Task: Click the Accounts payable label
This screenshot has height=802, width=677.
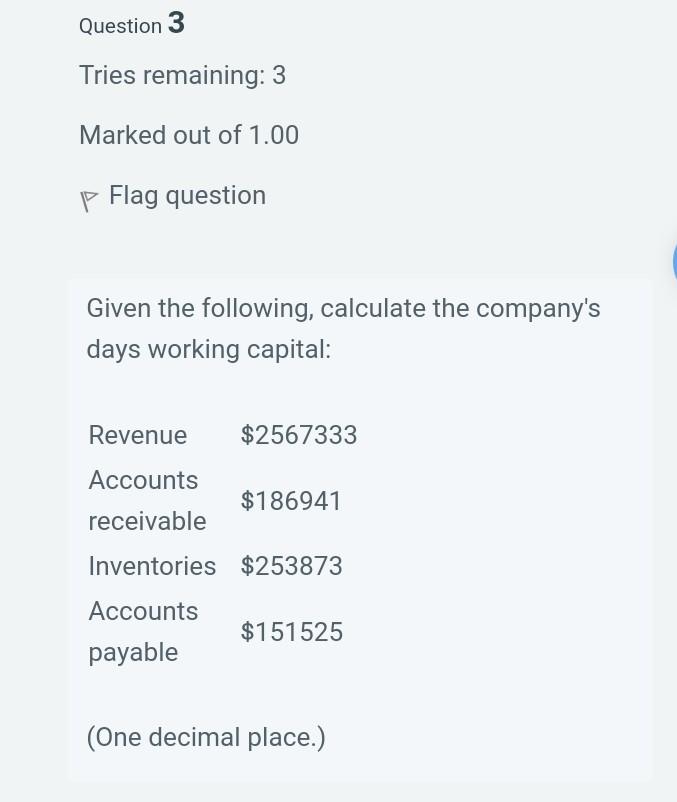Action: point(143,631)
